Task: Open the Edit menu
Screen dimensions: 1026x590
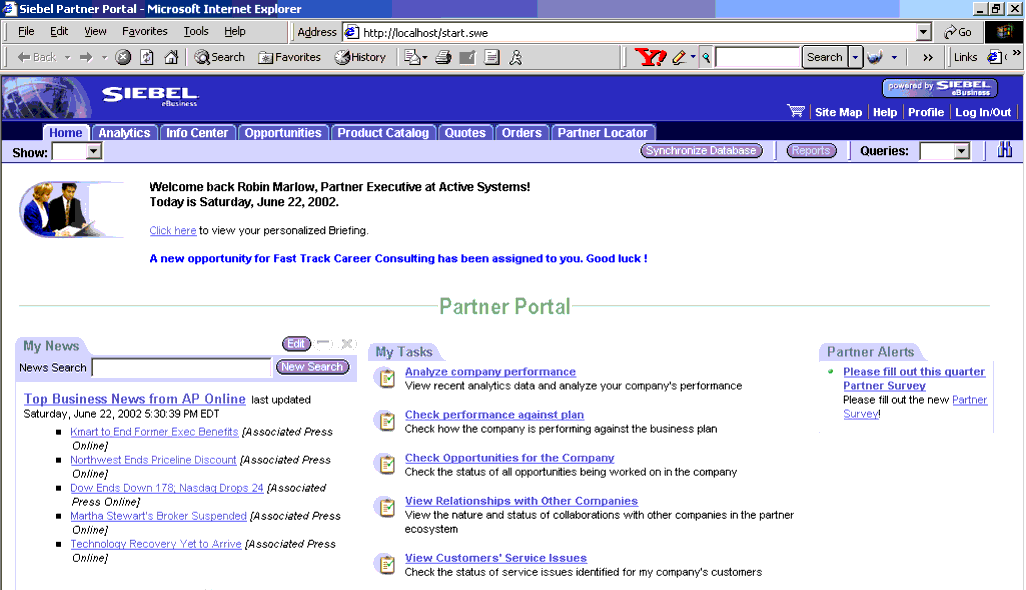Action: (x=59, y=31)
